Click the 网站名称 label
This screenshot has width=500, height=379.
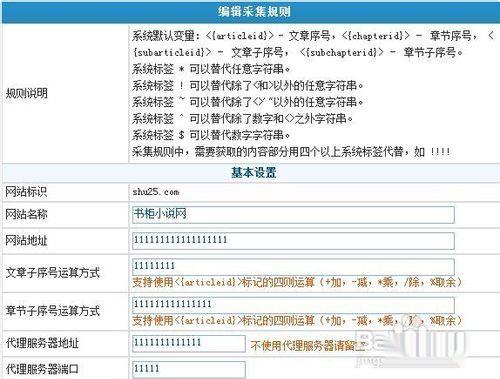26,214
